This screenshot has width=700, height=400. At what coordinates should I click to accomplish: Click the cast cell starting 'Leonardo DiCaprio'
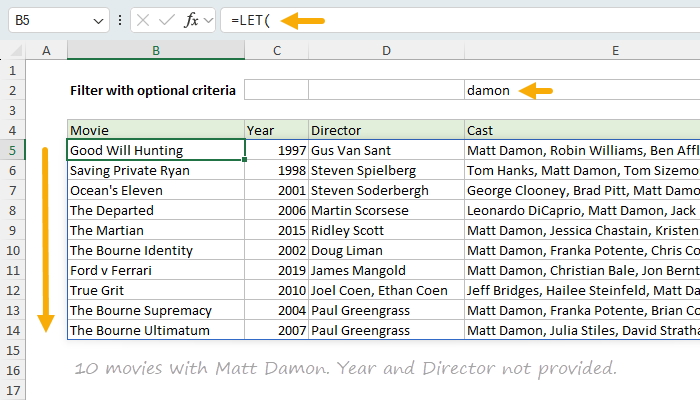[x=582, y=211]
